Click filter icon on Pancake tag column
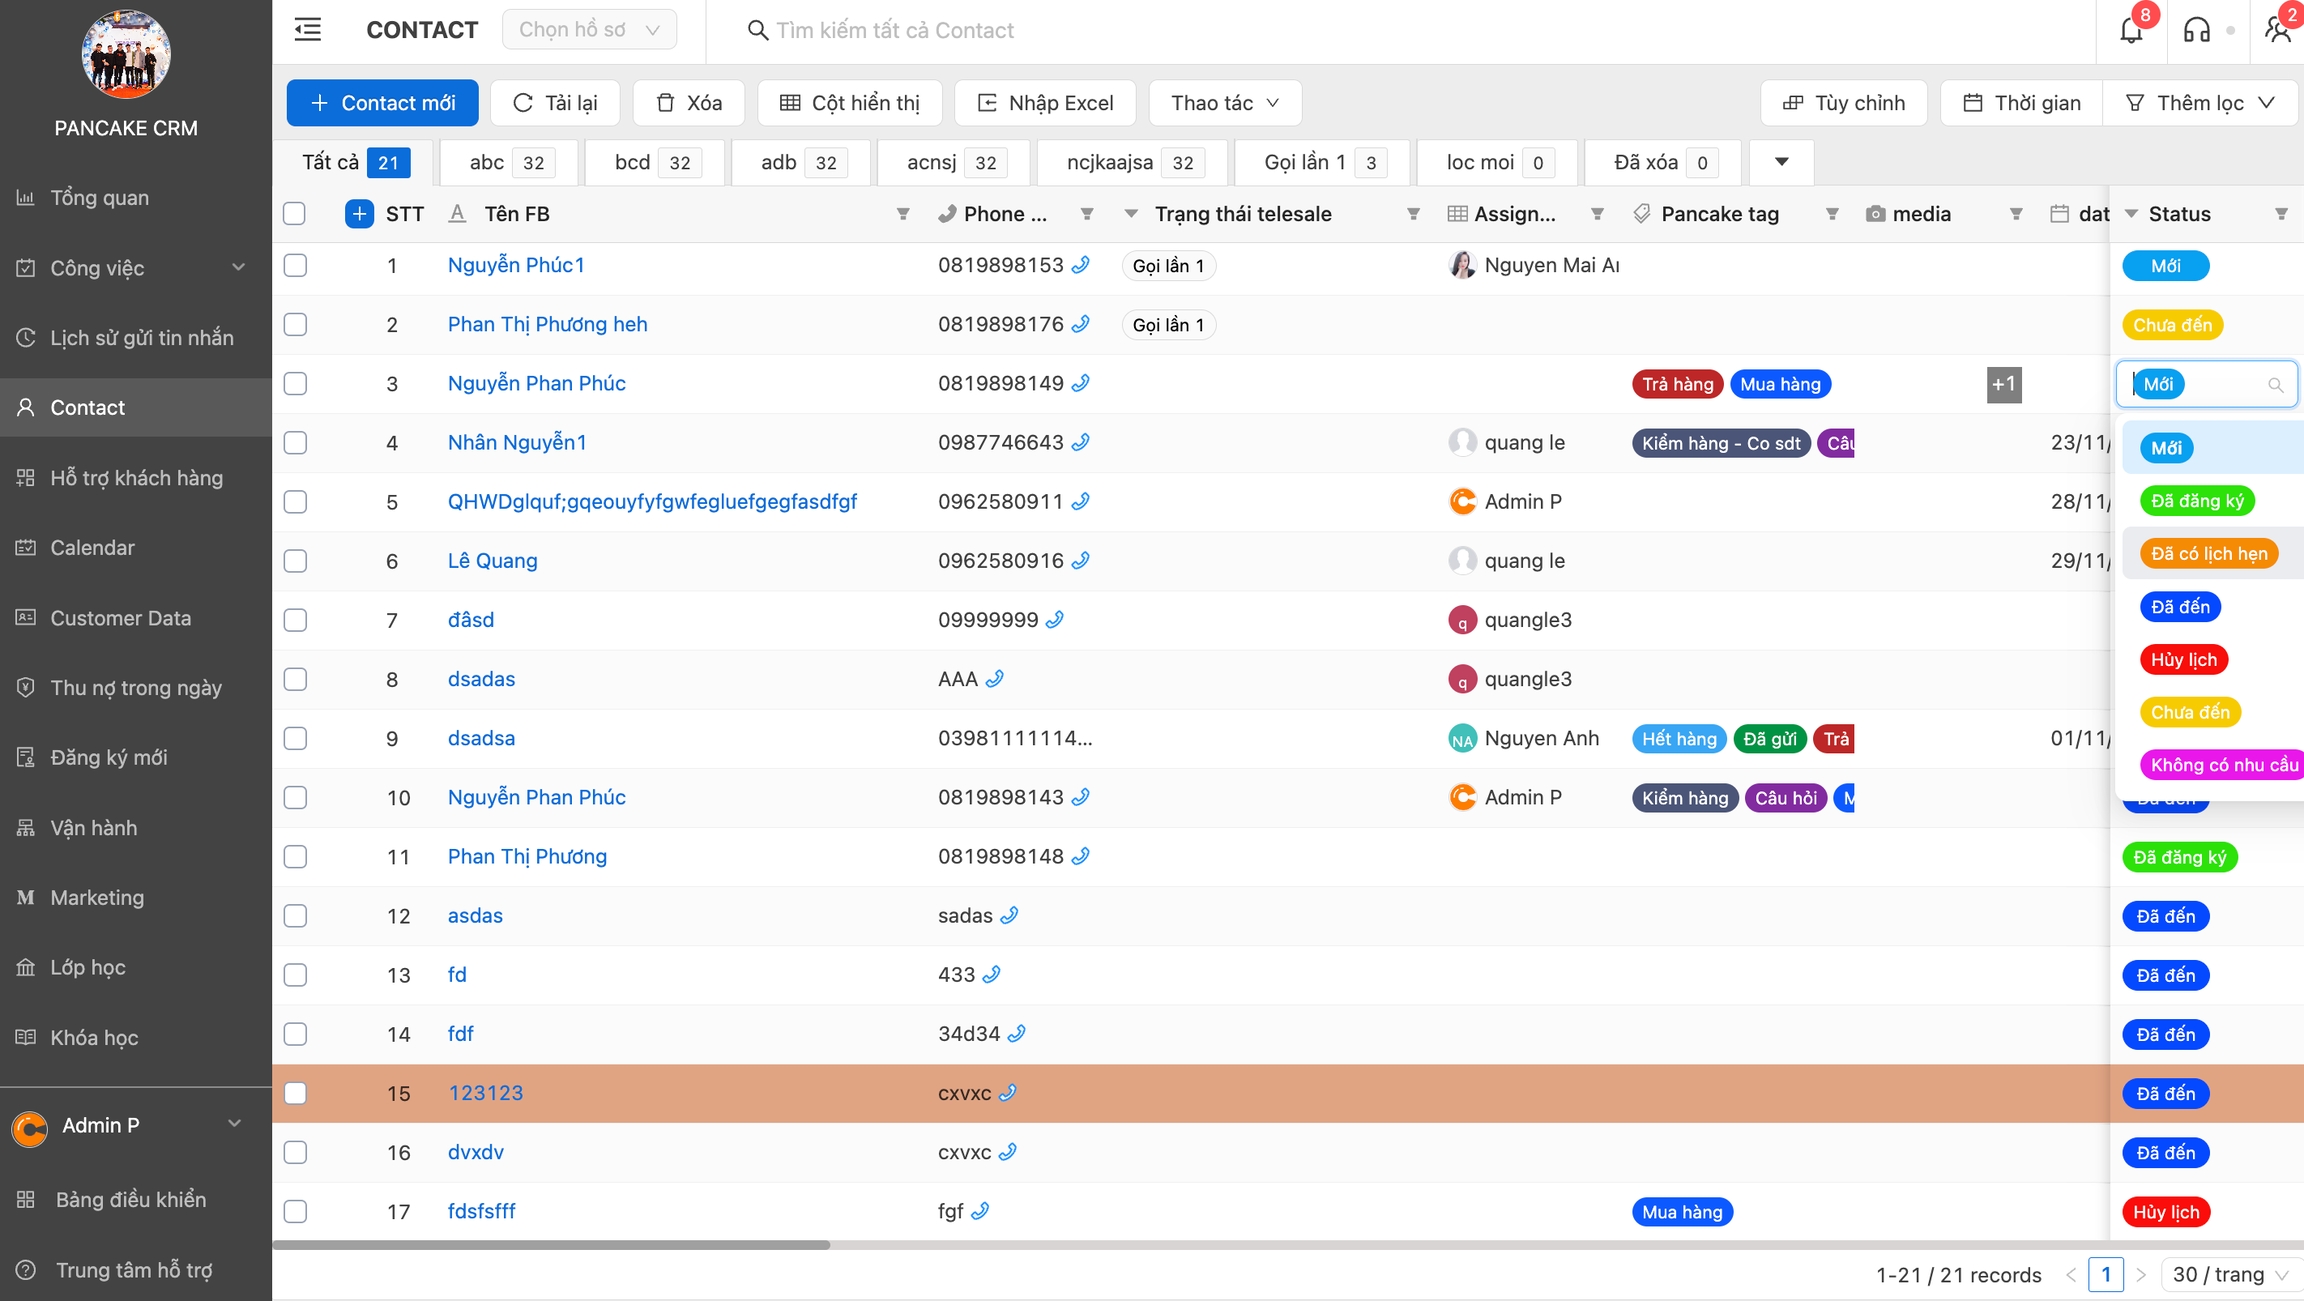Screen dimensions: 2304x1301 coord(1831,214)
